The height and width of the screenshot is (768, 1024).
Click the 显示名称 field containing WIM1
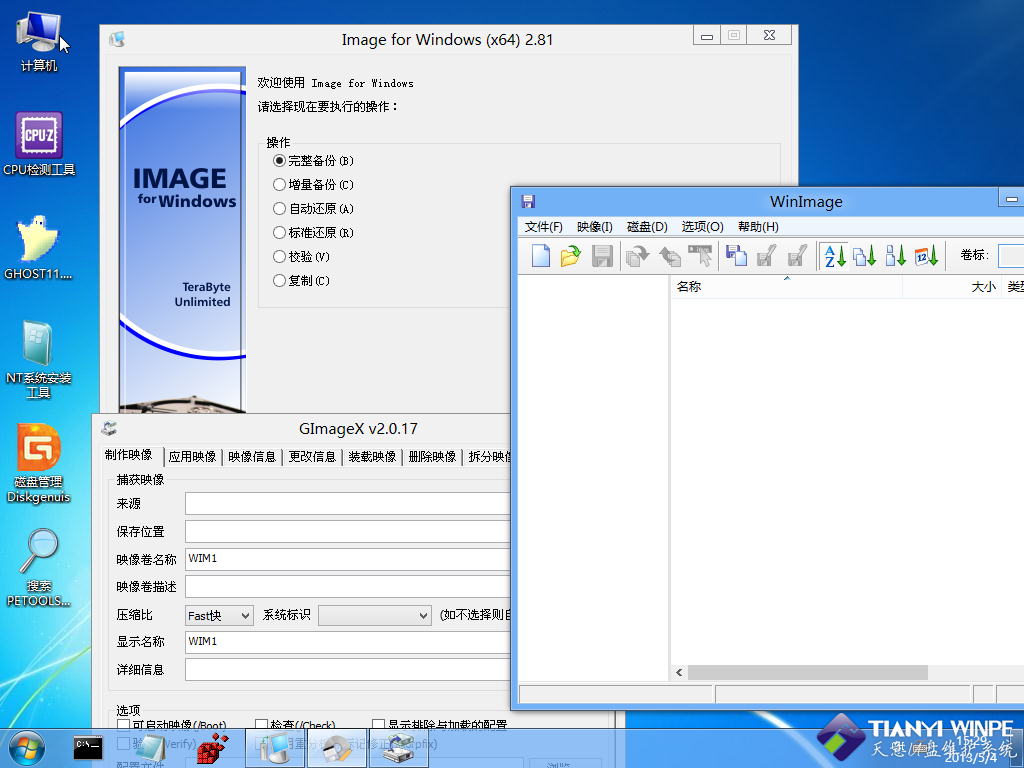(x=347, y=642)
